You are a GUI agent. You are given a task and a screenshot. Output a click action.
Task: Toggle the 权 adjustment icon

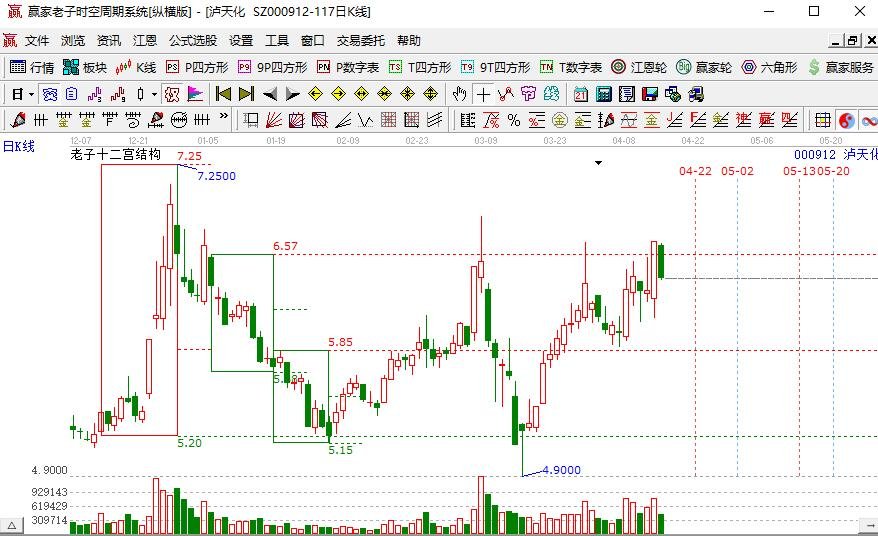coord(172,94)
